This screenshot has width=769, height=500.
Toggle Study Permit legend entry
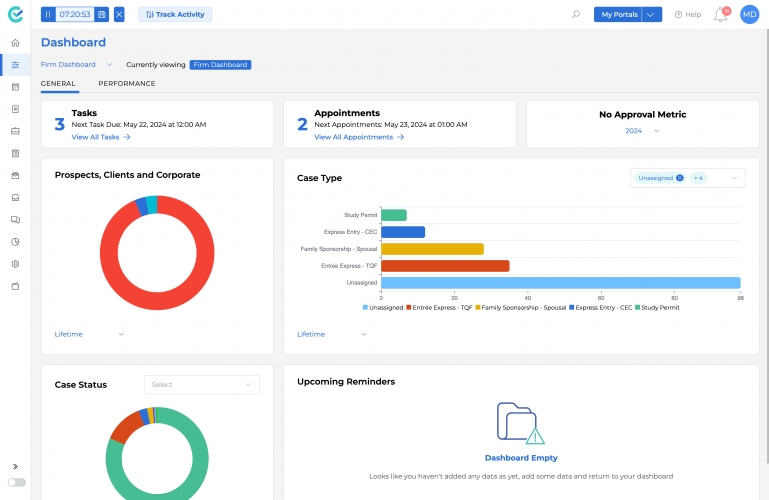657,307
